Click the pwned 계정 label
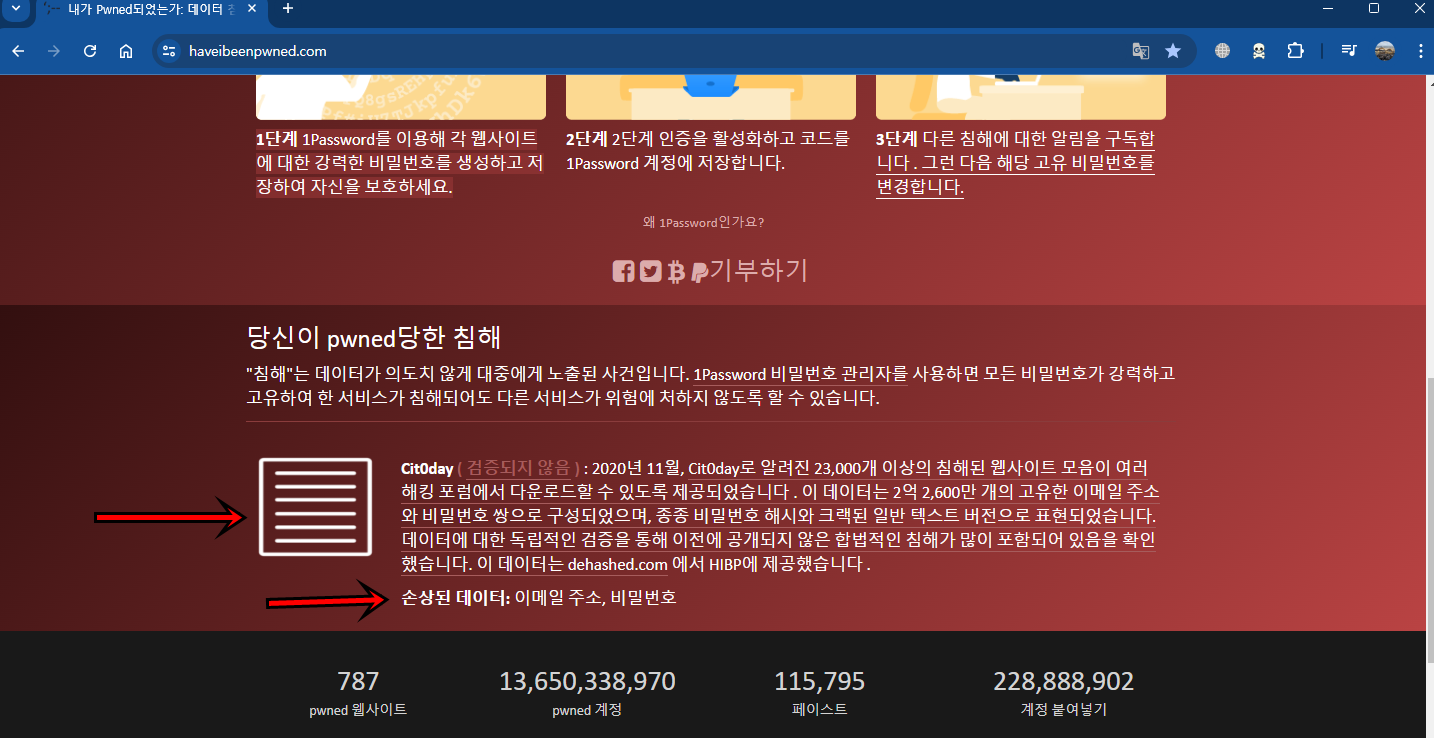Image resolution: width=1434 pixels, height=738 pixels. [587, 710]
